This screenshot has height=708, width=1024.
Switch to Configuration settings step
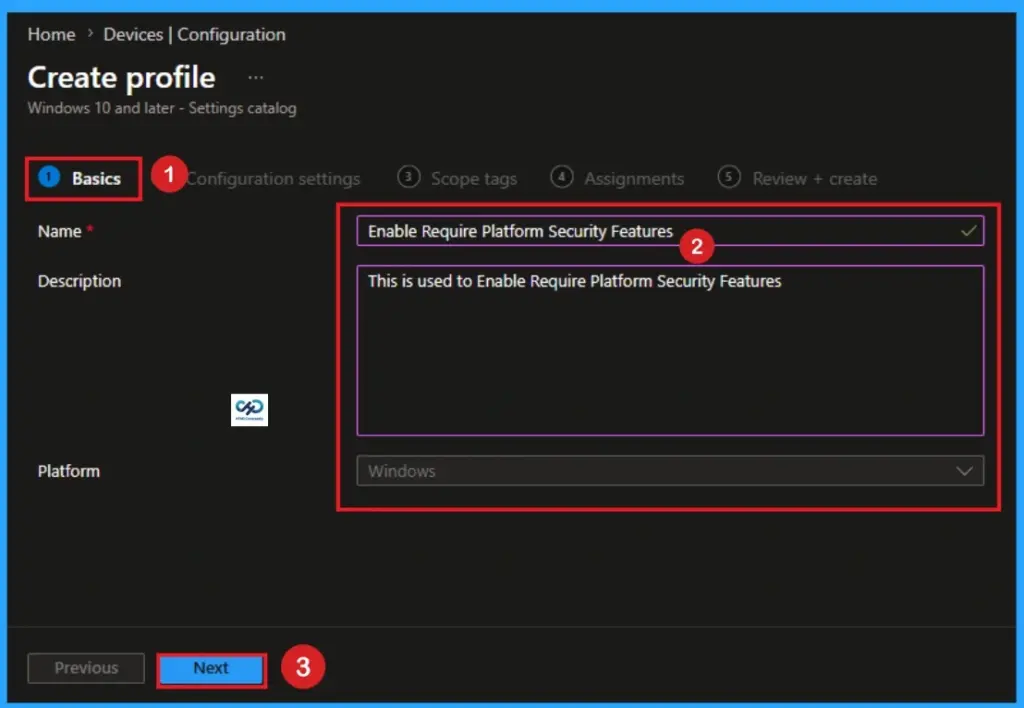point(273,178)
